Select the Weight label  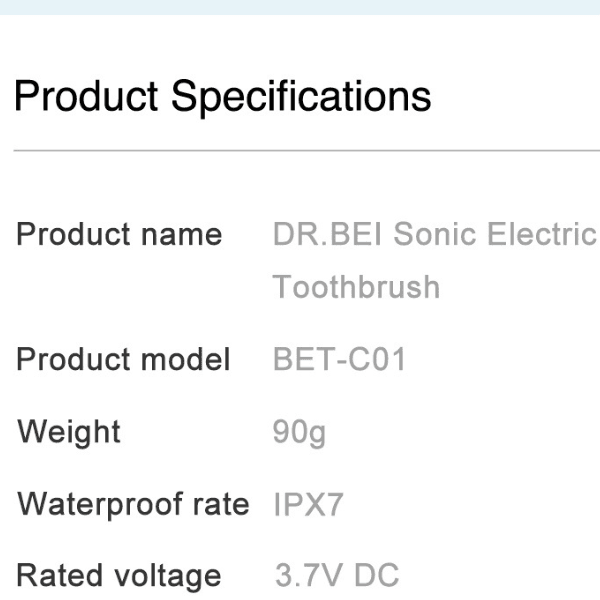pos(69,432)
